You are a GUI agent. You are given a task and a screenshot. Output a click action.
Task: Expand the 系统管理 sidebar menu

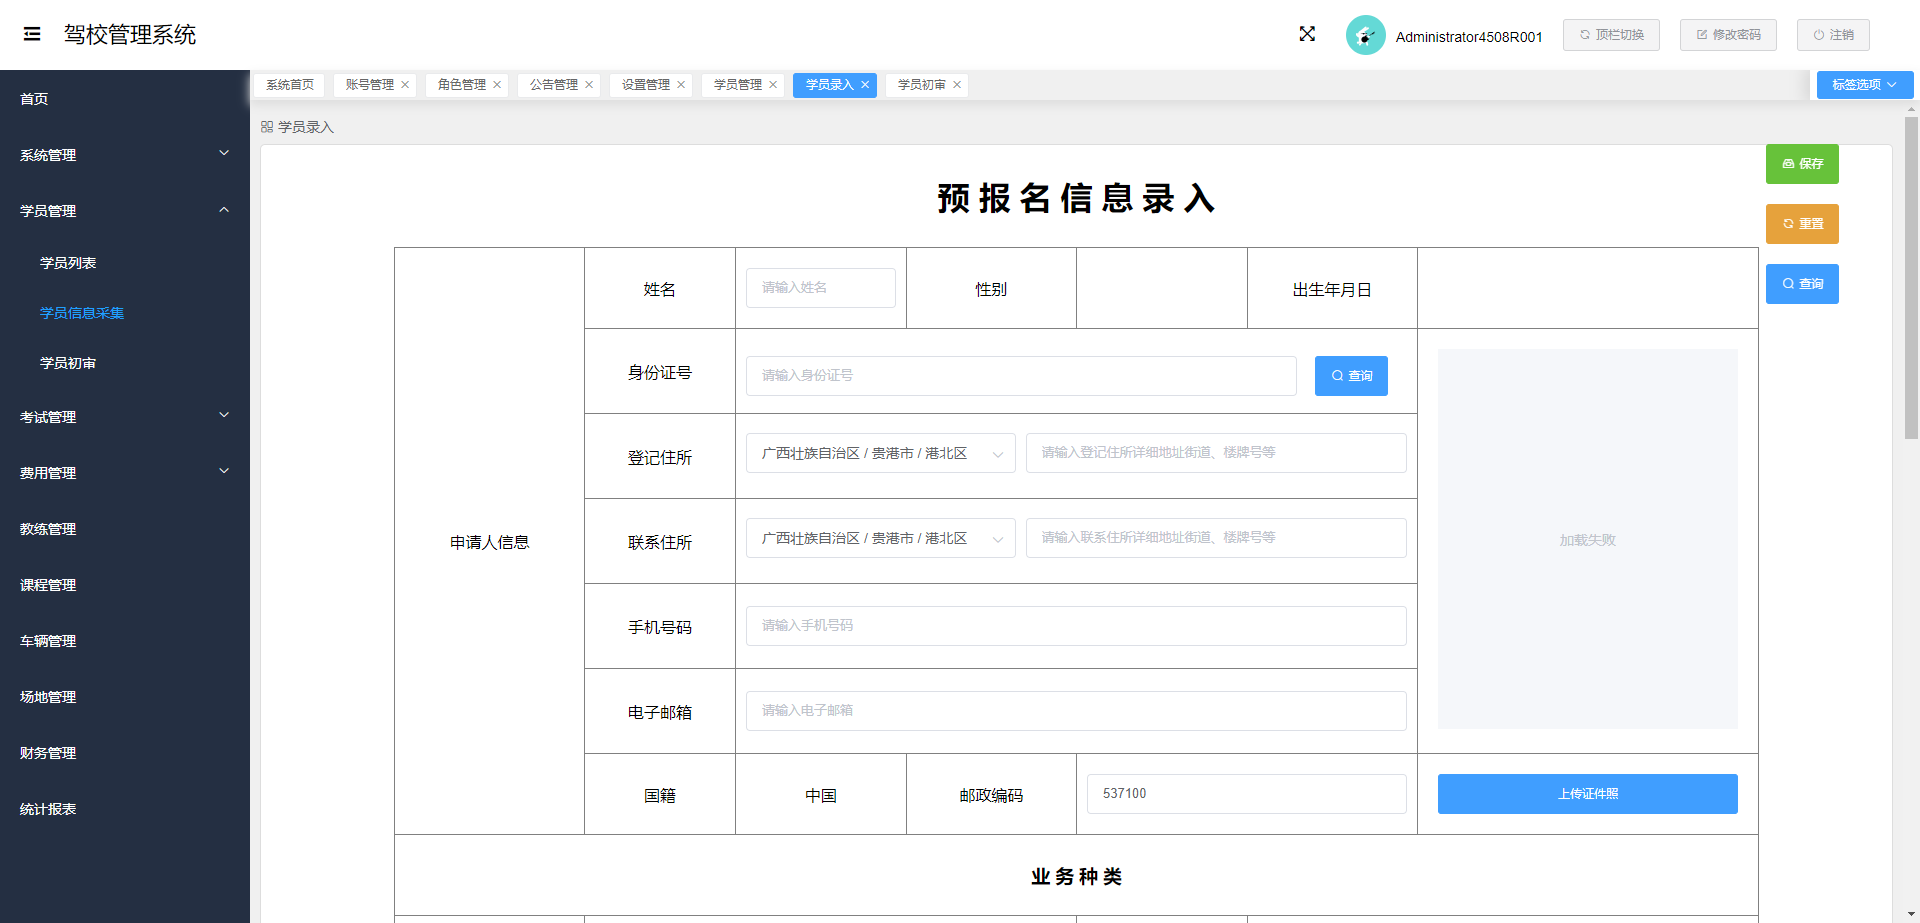point(125,155)
